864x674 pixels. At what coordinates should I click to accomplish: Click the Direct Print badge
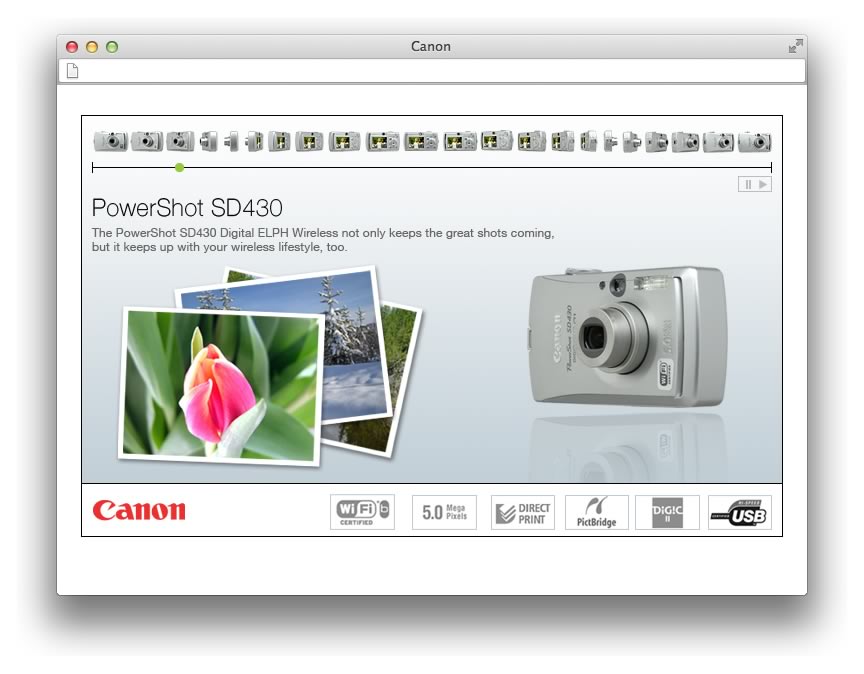(x=522, y=512)
